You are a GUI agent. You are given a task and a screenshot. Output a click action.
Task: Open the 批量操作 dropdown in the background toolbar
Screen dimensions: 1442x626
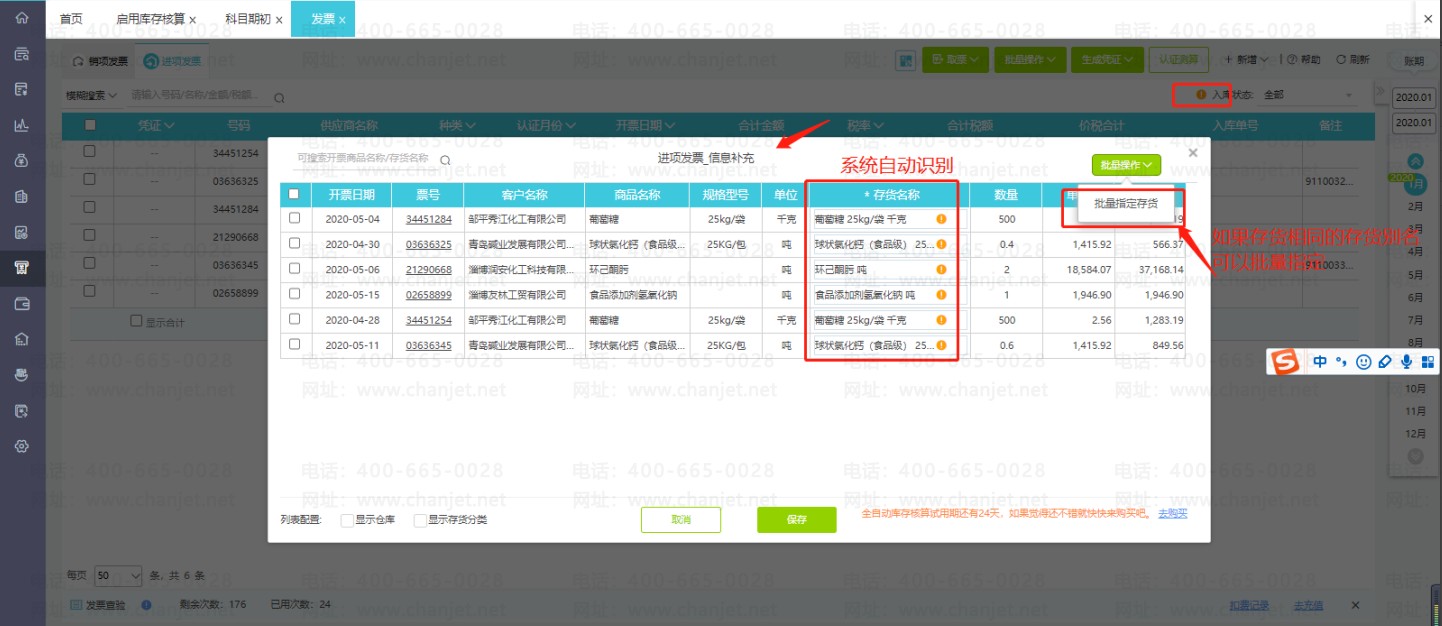click(1028, 60)
